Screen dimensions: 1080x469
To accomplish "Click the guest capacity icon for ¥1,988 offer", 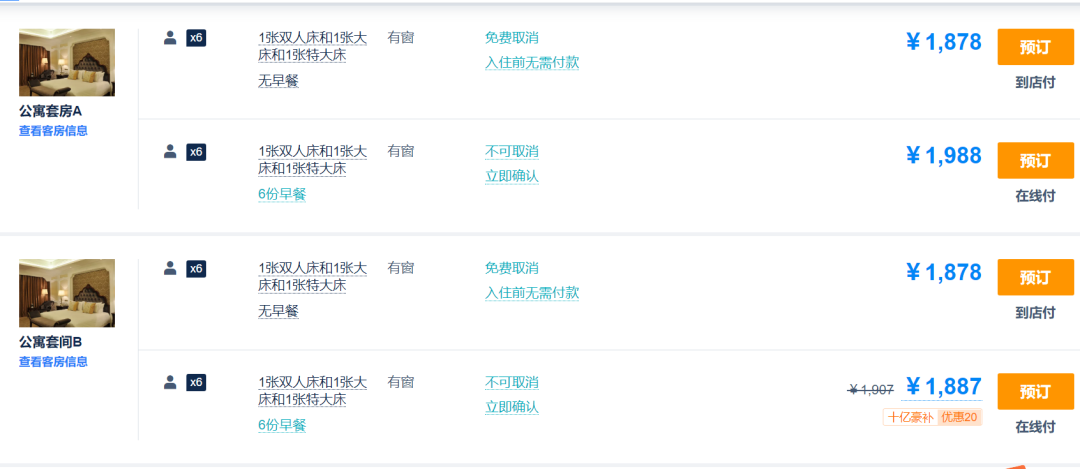I will point(196,152).
